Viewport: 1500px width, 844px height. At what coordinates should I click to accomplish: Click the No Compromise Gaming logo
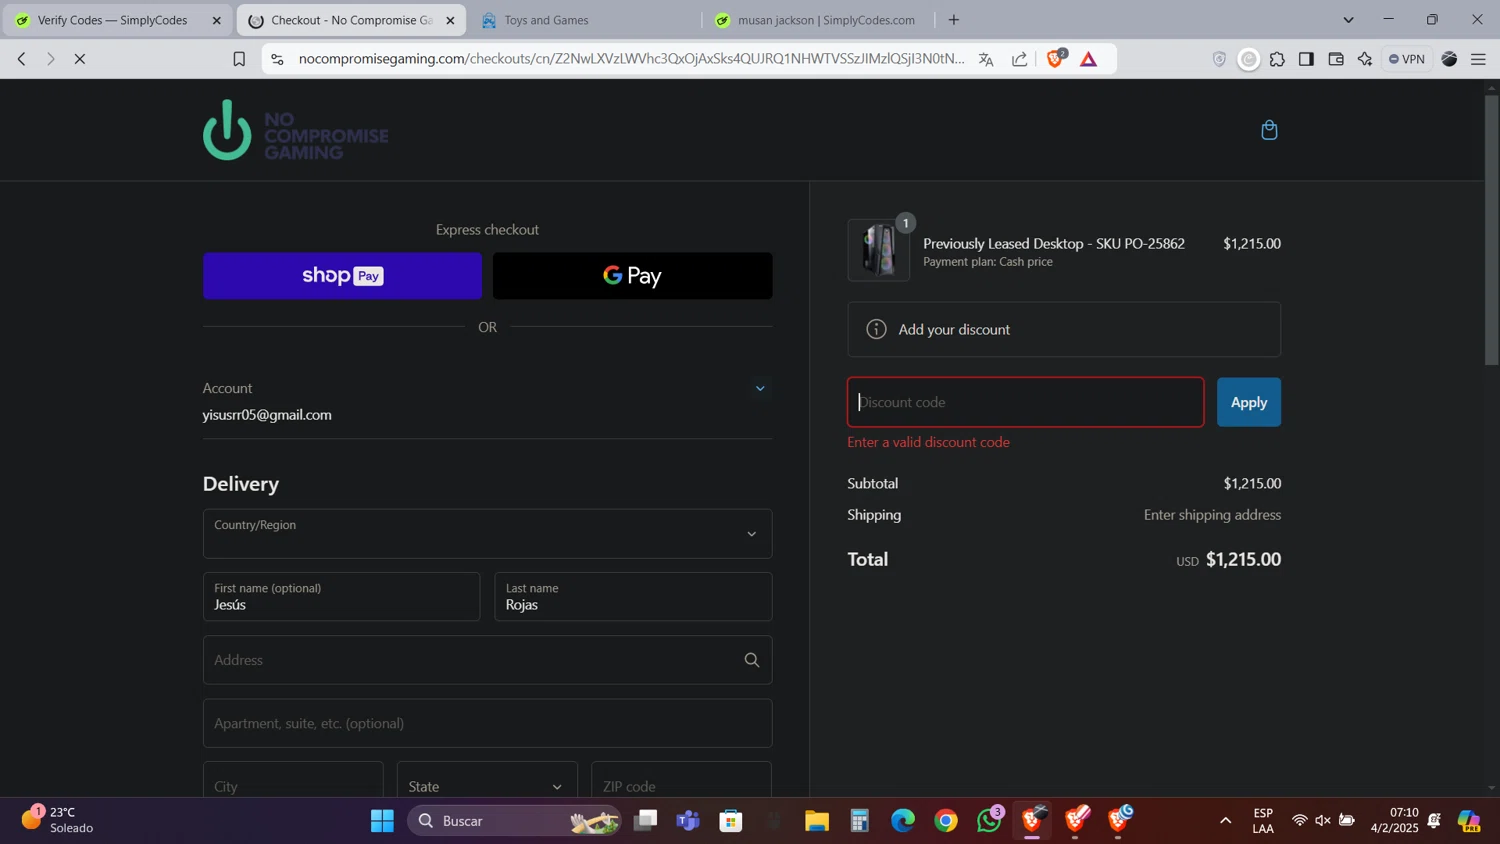click(x=295, y=130)
